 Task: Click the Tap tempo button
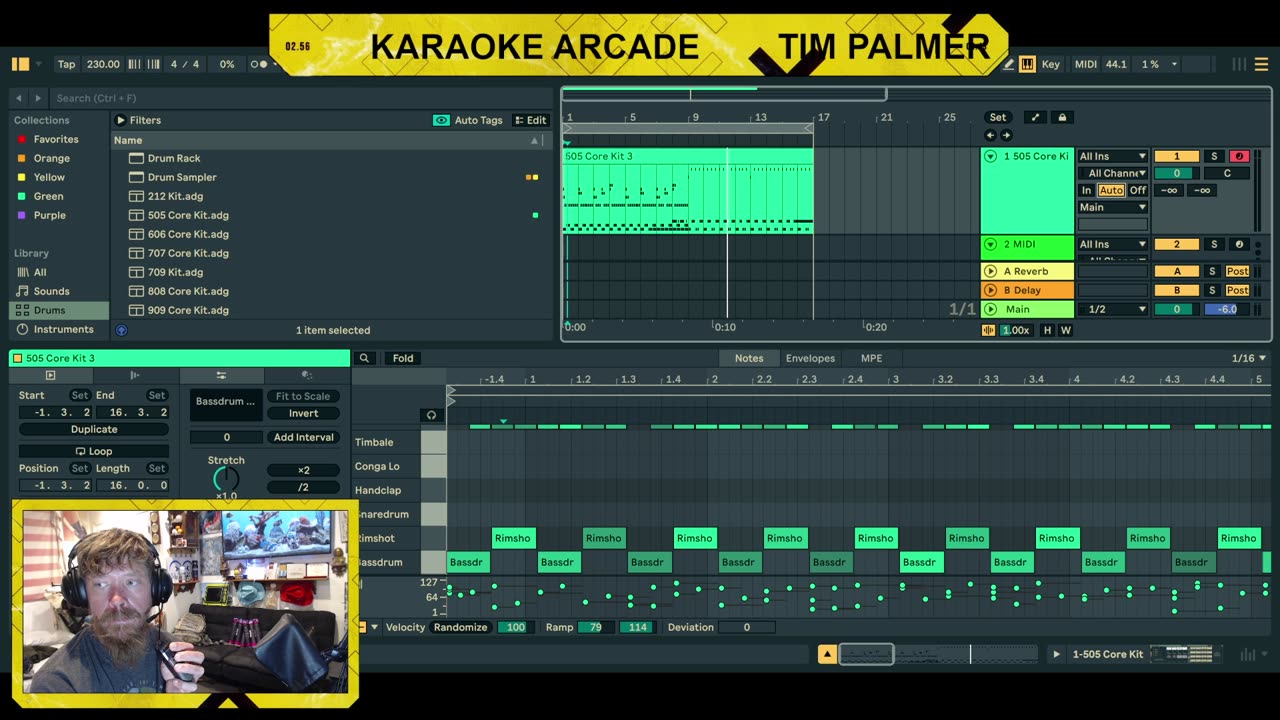click(x=66, y=64)
